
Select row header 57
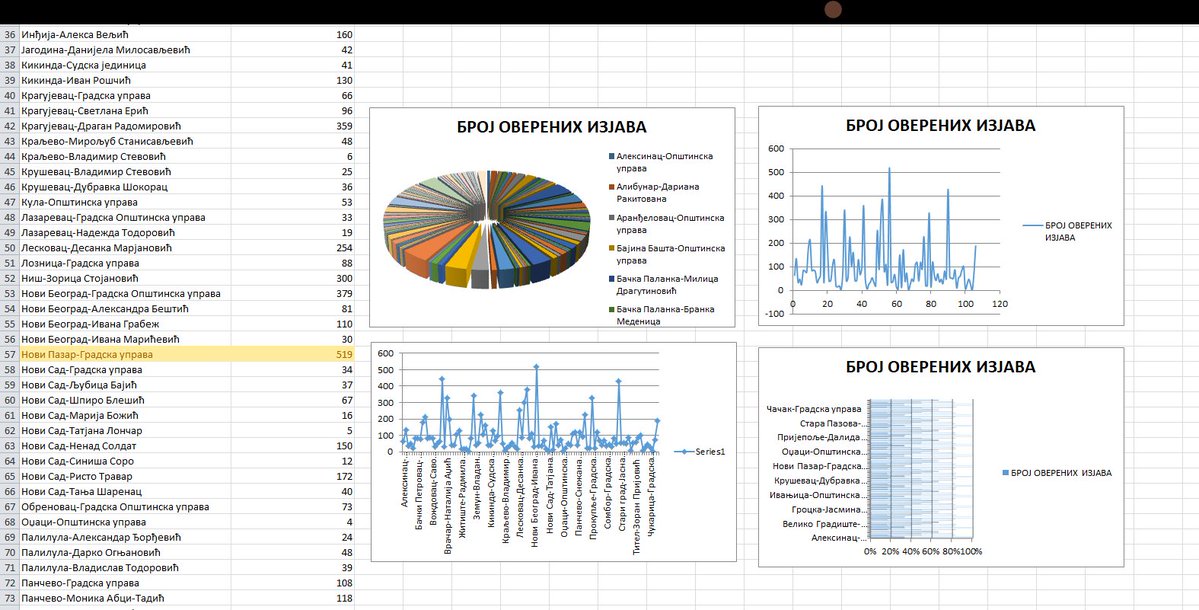10,355
